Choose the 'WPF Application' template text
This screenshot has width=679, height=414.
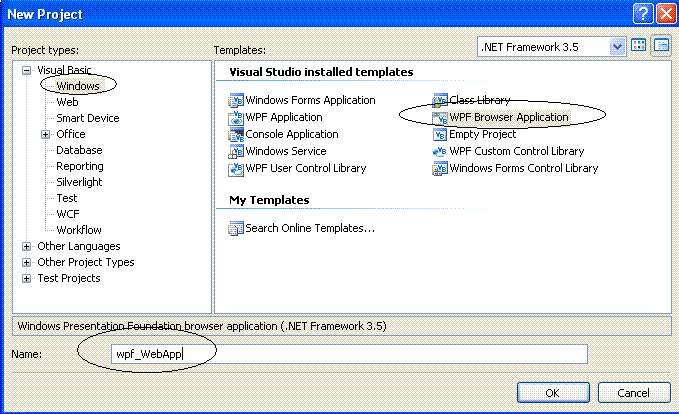click(x=284, y=117)
